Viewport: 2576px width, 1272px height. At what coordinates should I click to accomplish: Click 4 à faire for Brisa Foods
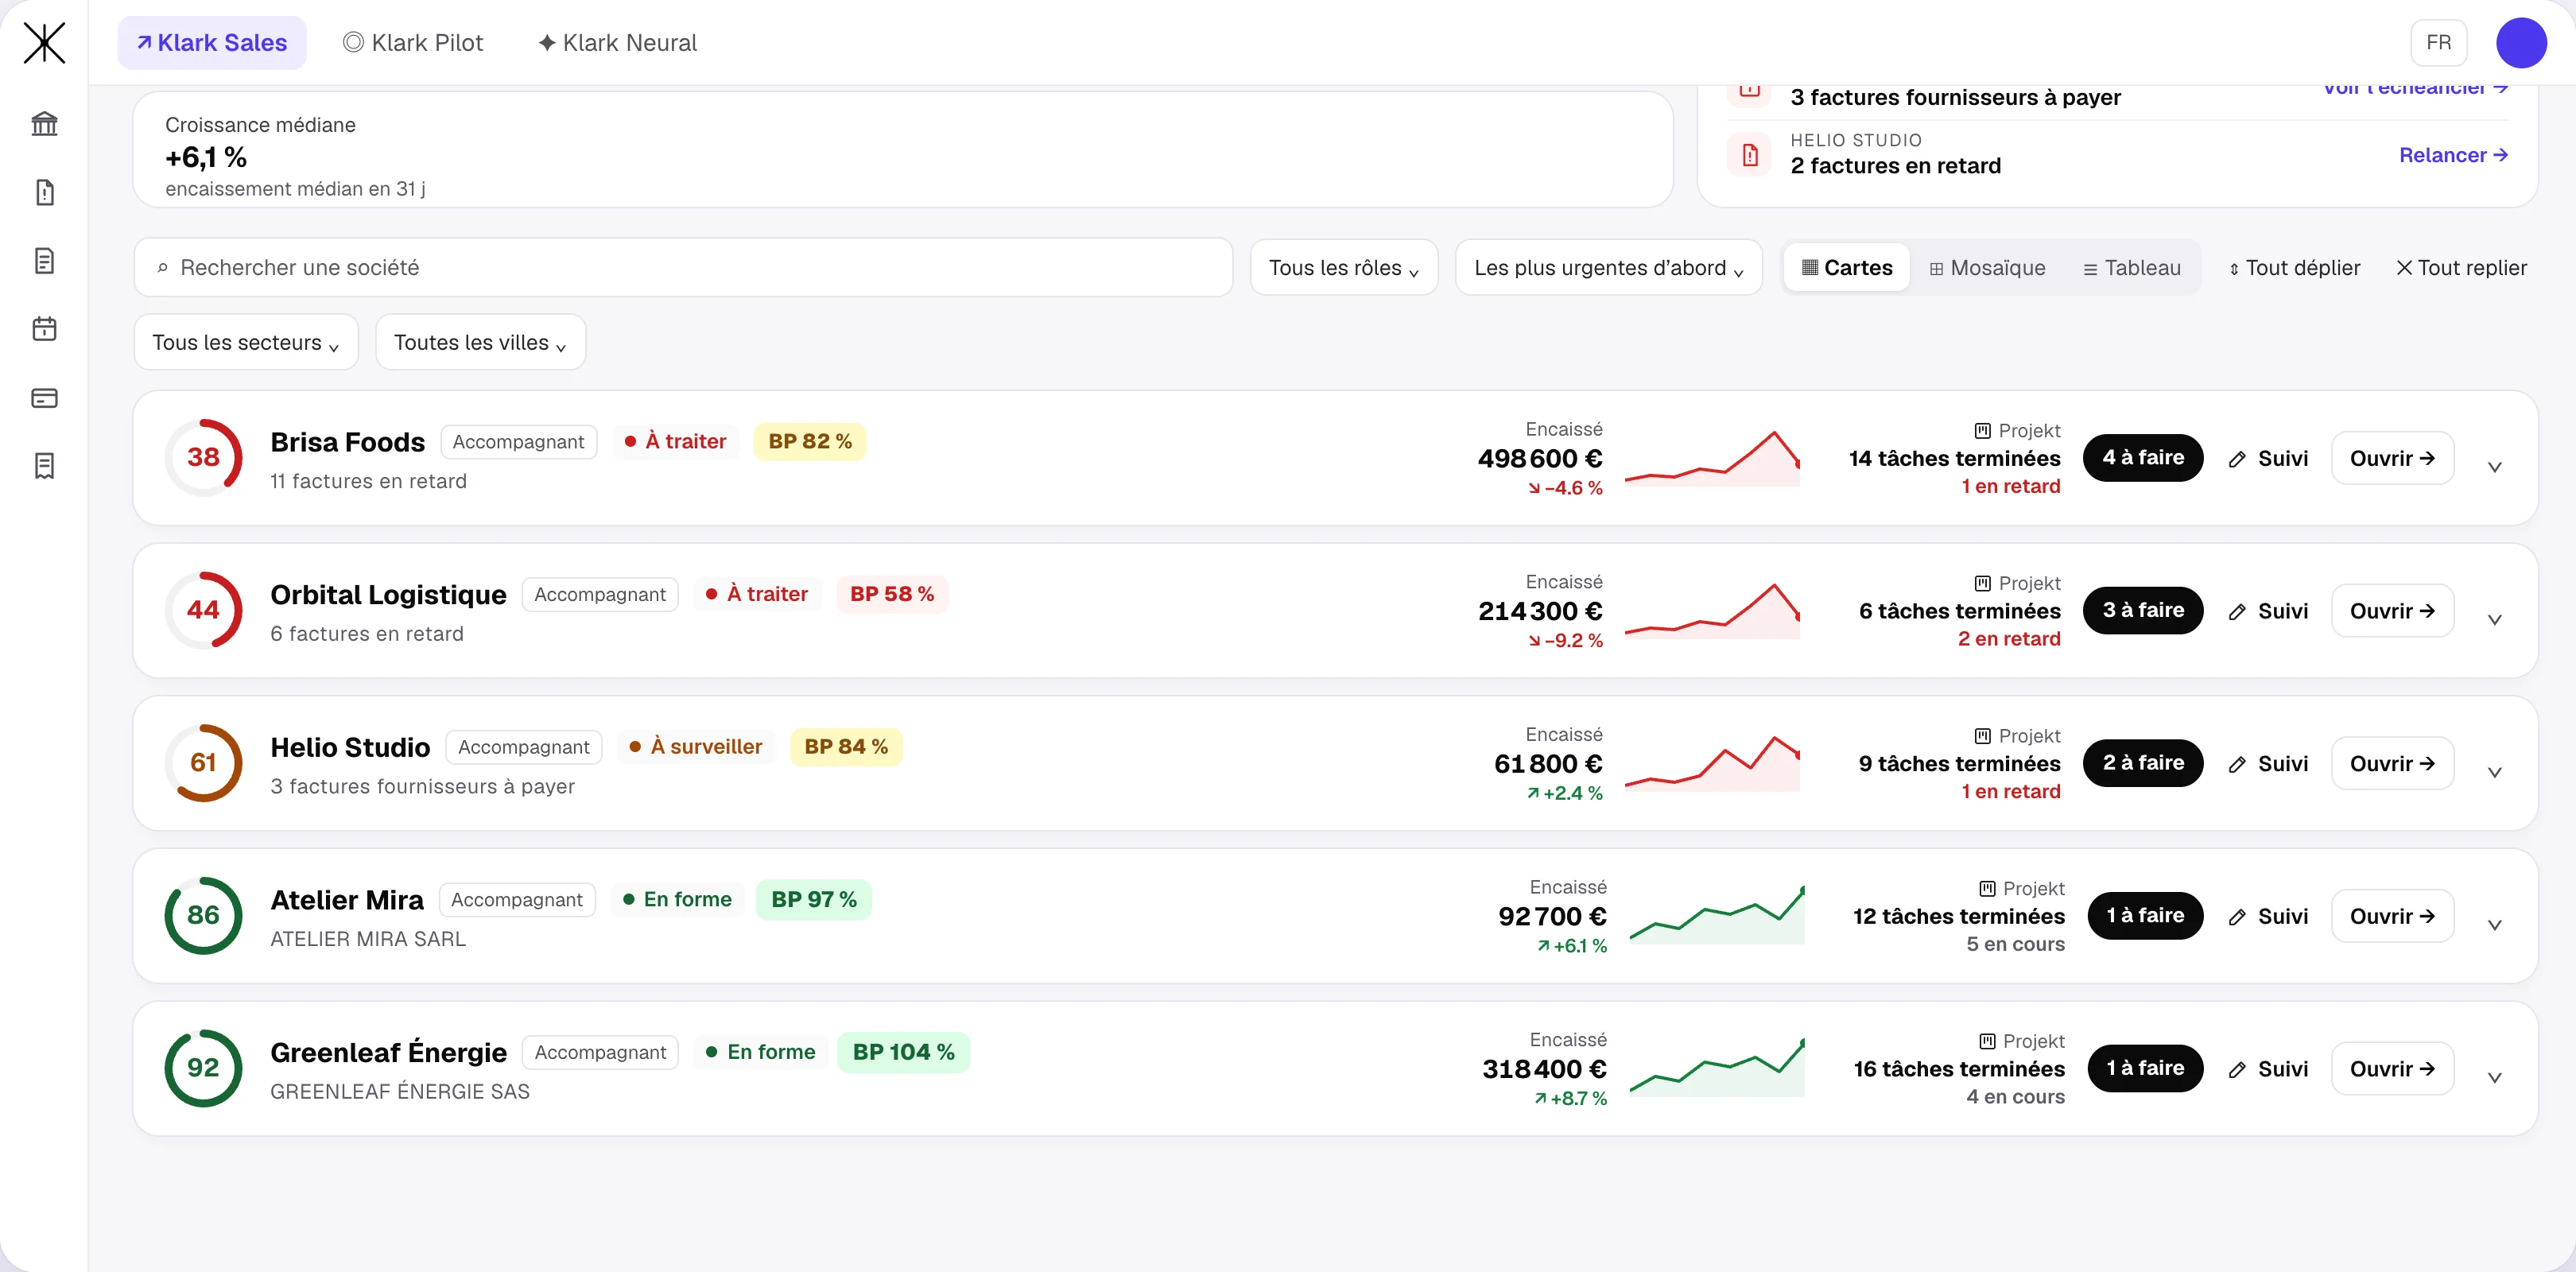pyautogui.click(x=2143, y=458)
